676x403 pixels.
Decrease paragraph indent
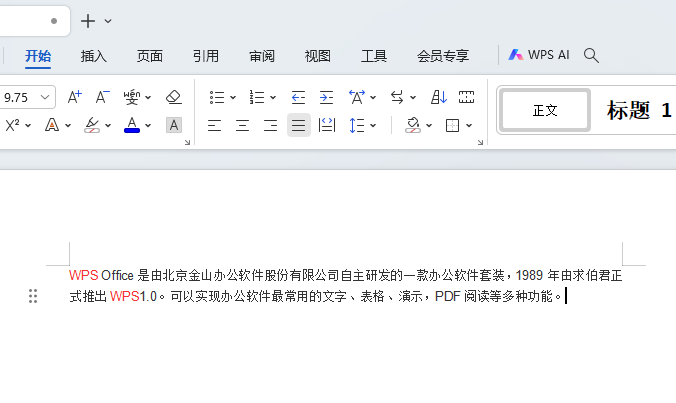298,97
